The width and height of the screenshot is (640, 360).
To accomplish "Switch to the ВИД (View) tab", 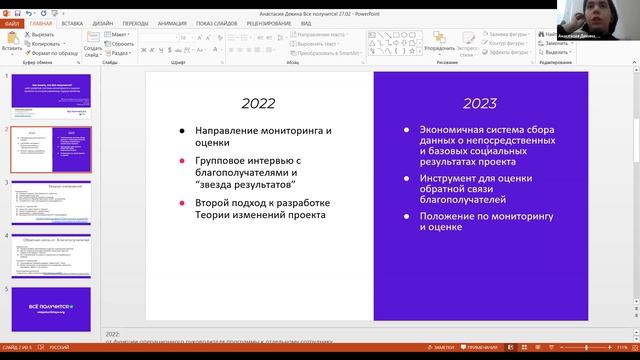I will point(306,24).
